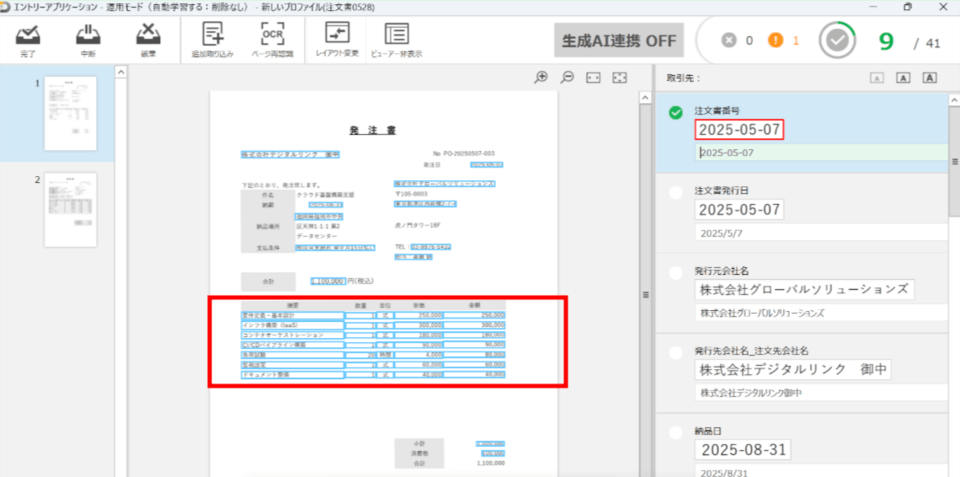
Task: Click the 摘要 table column header
Action: click(292, 305)
